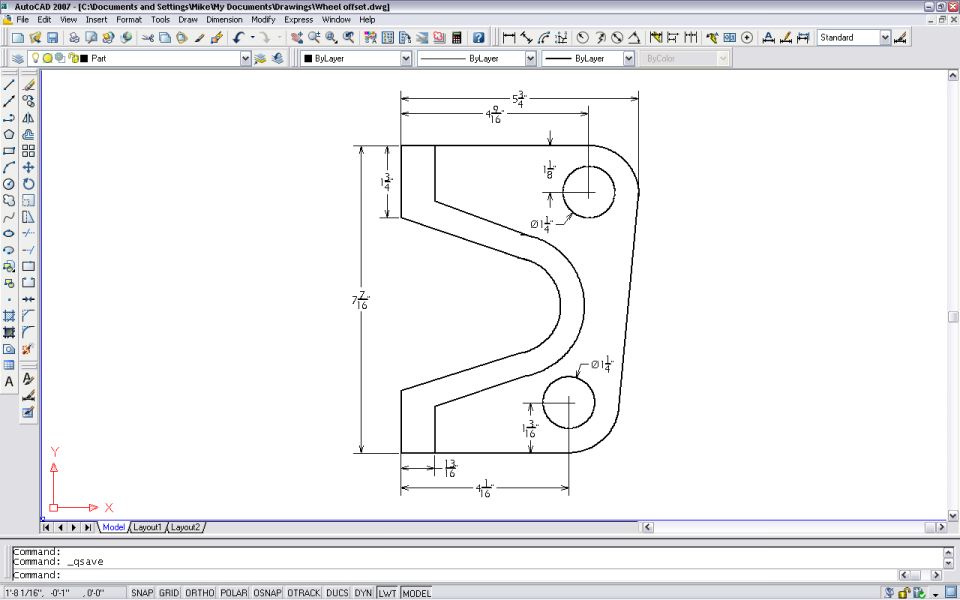Select the Circle draw tool
The image size is (960, 600).
pyautogui.click(x=9, y=184)
